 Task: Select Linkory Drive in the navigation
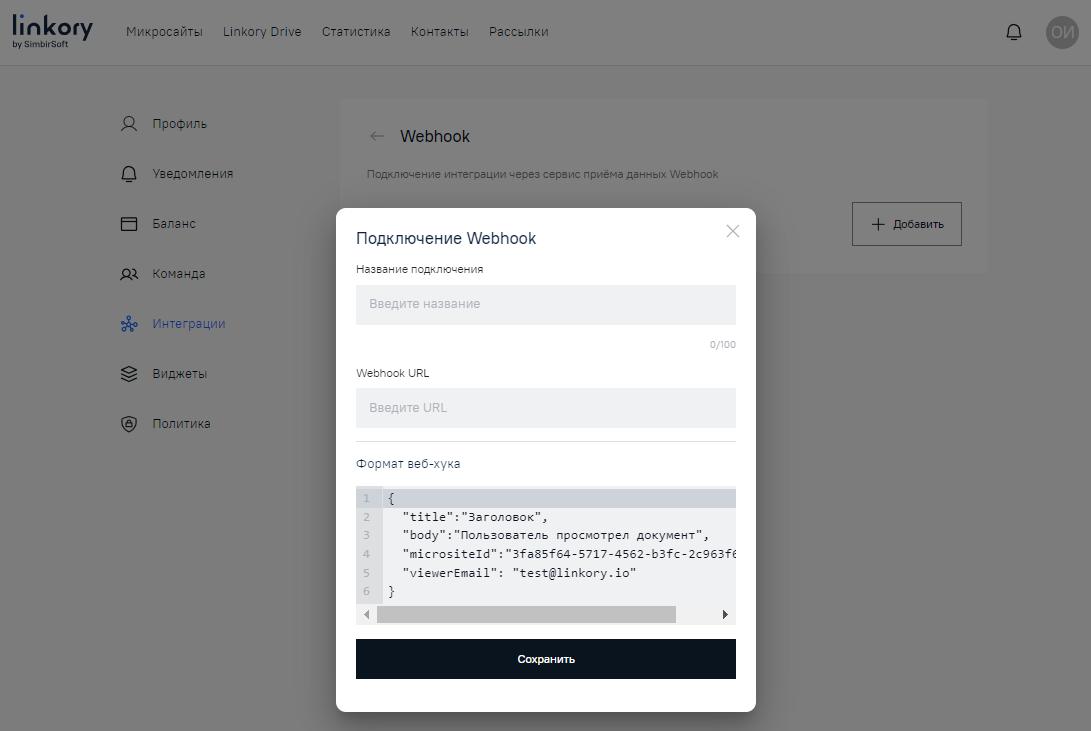(261, 31)
